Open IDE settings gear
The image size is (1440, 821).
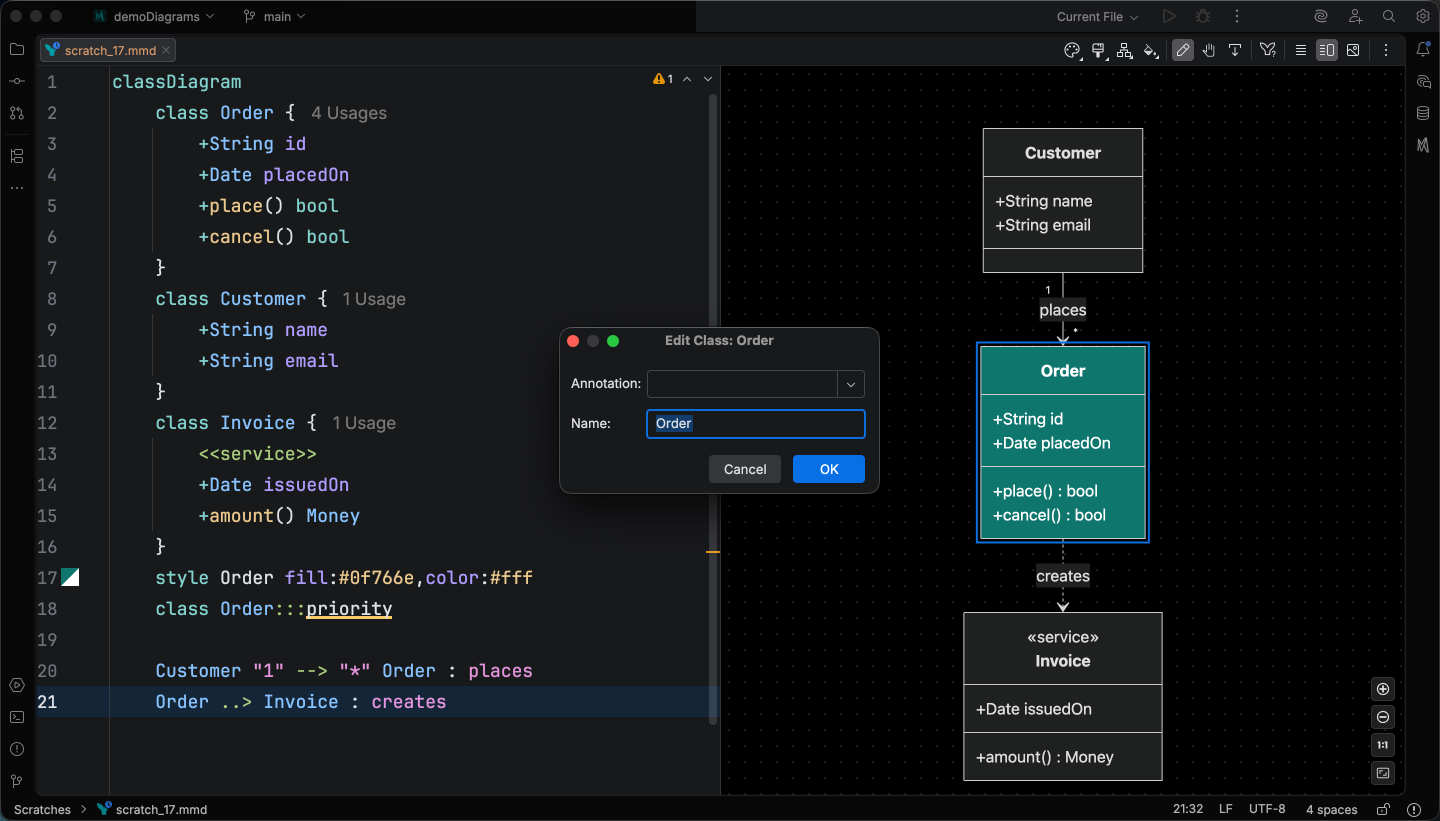click(x=1423, y=17)
